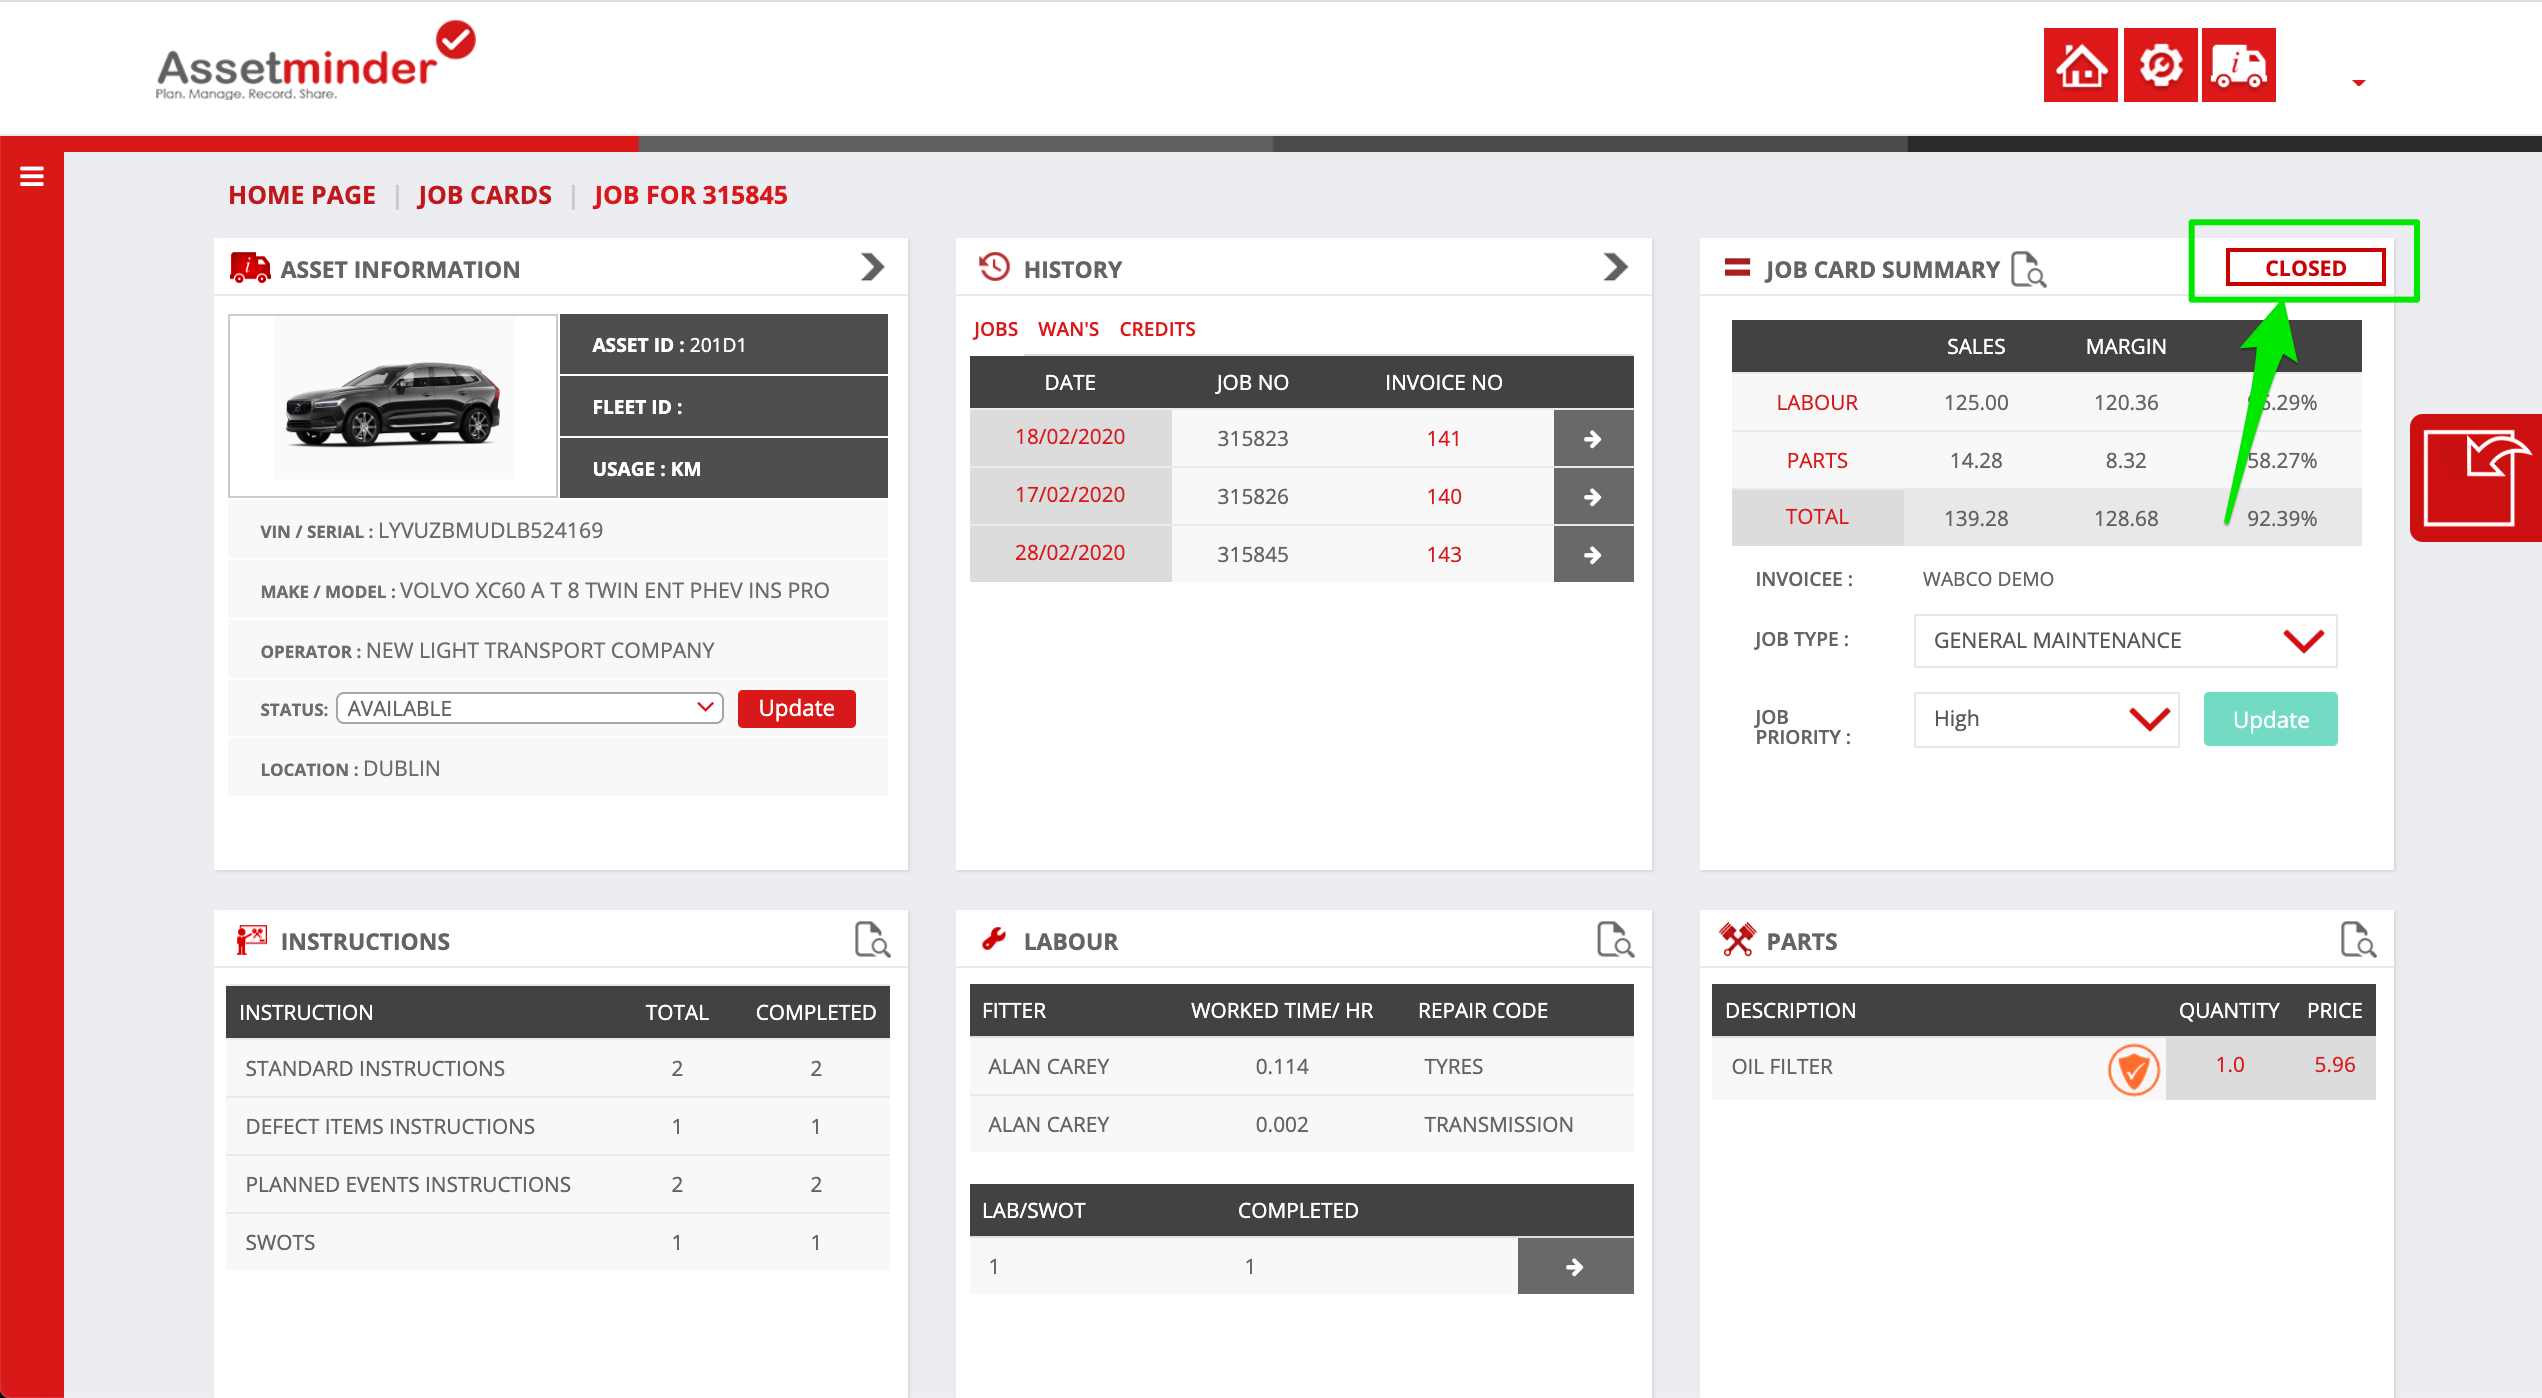Open arrow for job 315823 row
2542x1398 pixels.
tap(1593, 438)
